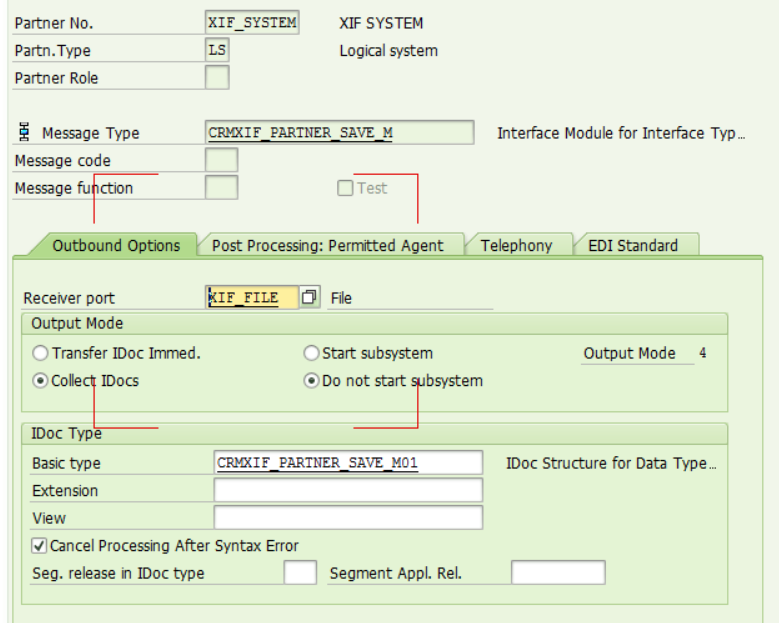Click the Partn.Type field LS
Image resolution: width=779 pixels, height=623 pixels.
tap(217, 50)
